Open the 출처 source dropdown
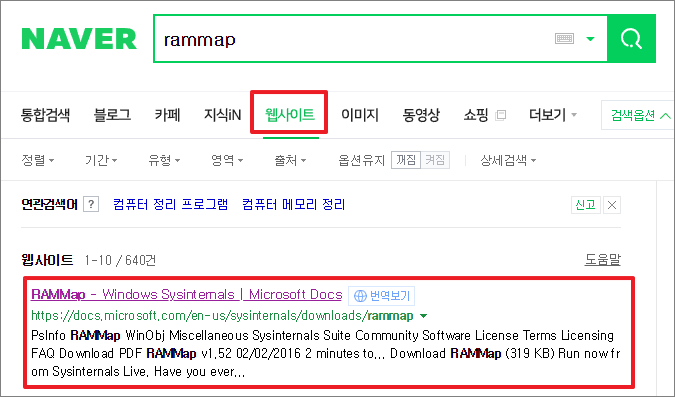The height and width of the screenshot is (397, 675). tap(290, 160)
